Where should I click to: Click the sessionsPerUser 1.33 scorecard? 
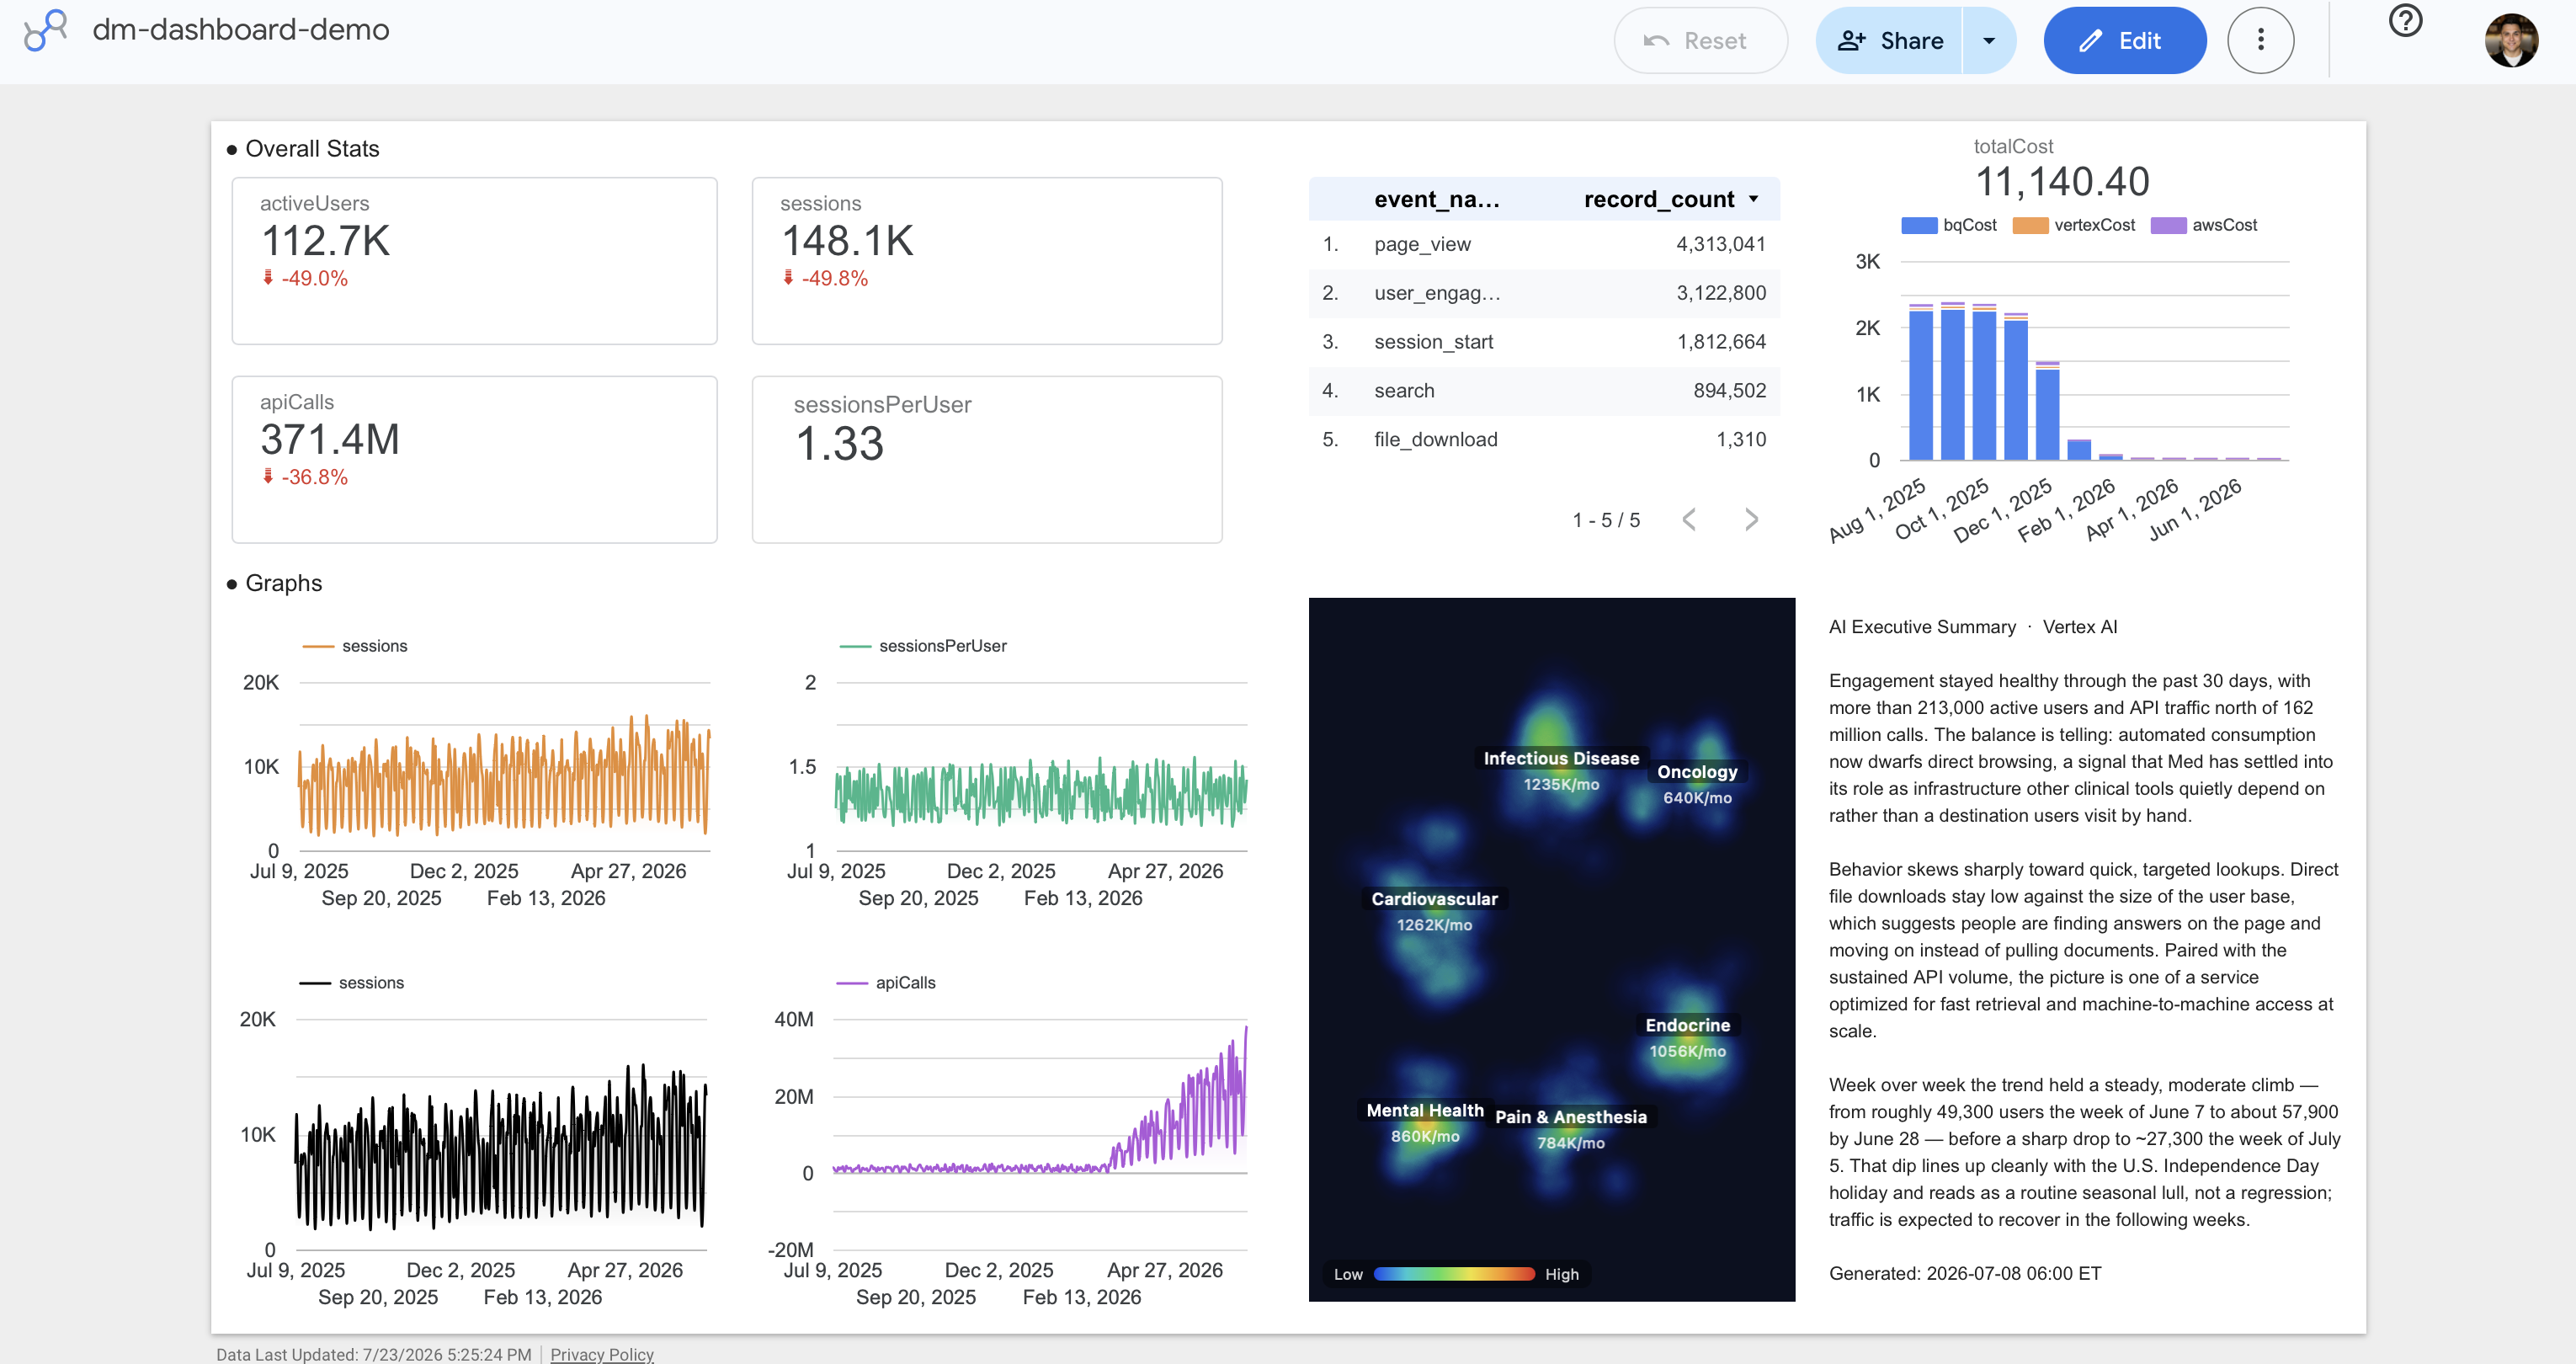pos(986,460)
